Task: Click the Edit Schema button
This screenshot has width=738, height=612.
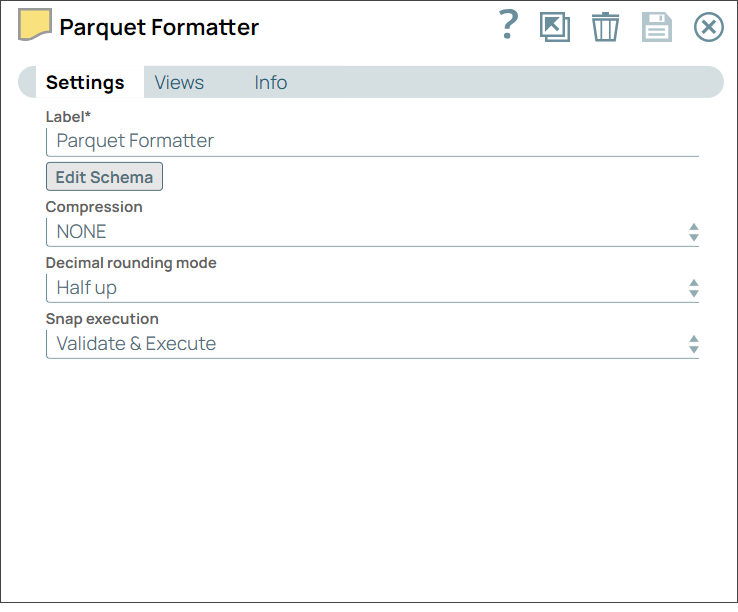Action: (x=104, y=177)
